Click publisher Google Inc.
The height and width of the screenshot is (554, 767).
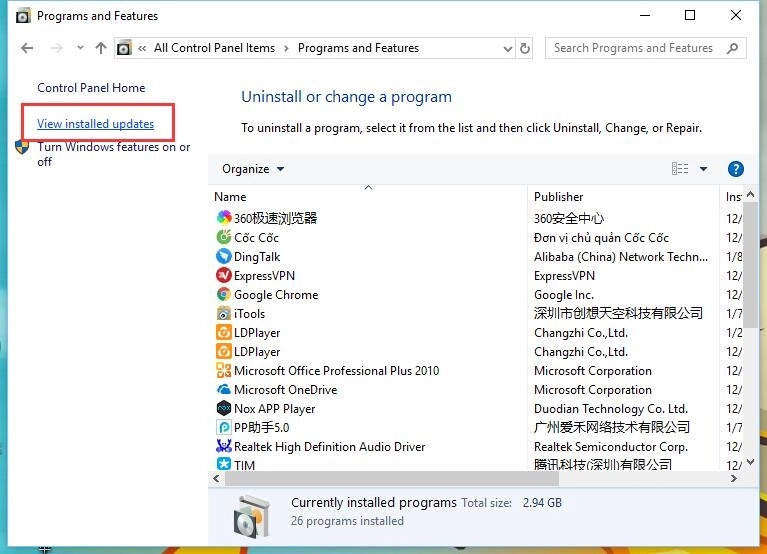pos(564,295)
